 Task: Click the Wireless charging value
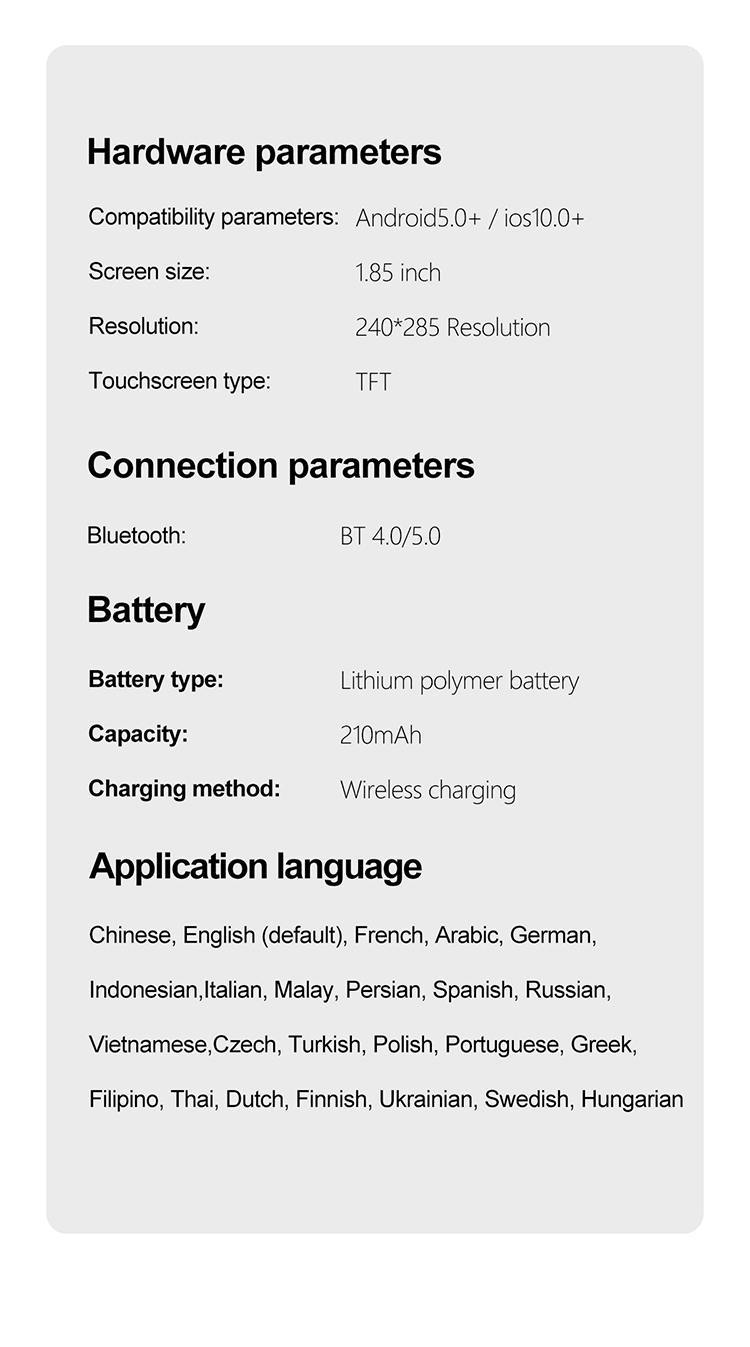(428, 790)
